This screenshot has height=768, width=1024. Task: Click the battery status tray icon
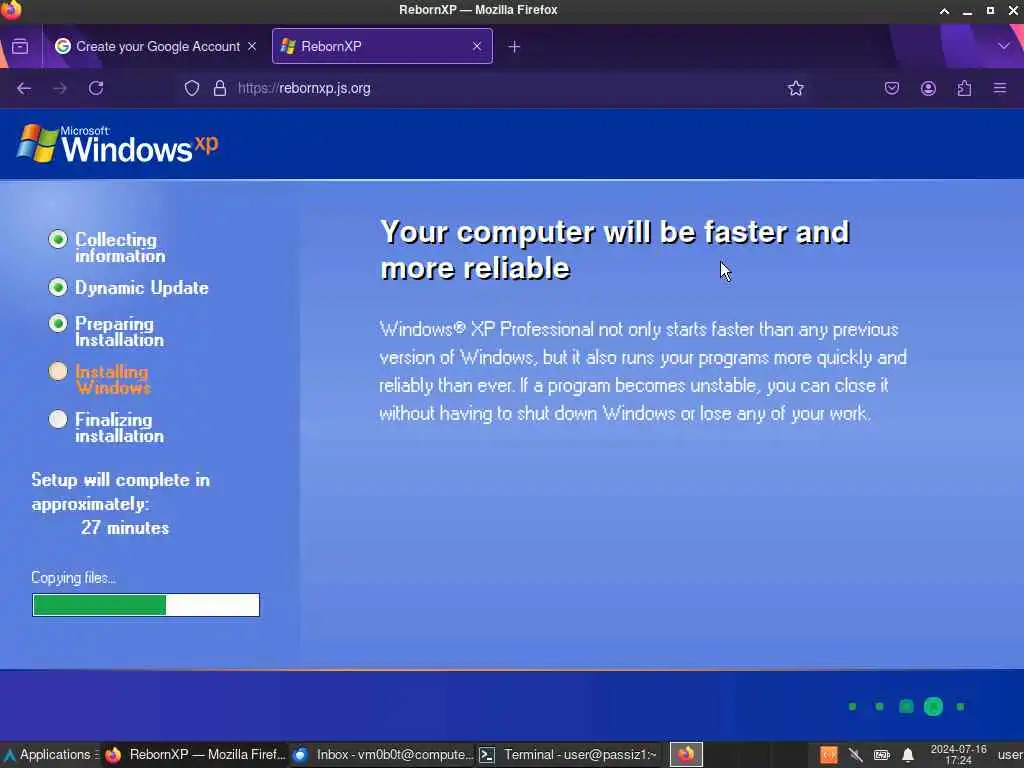[882, 756]
